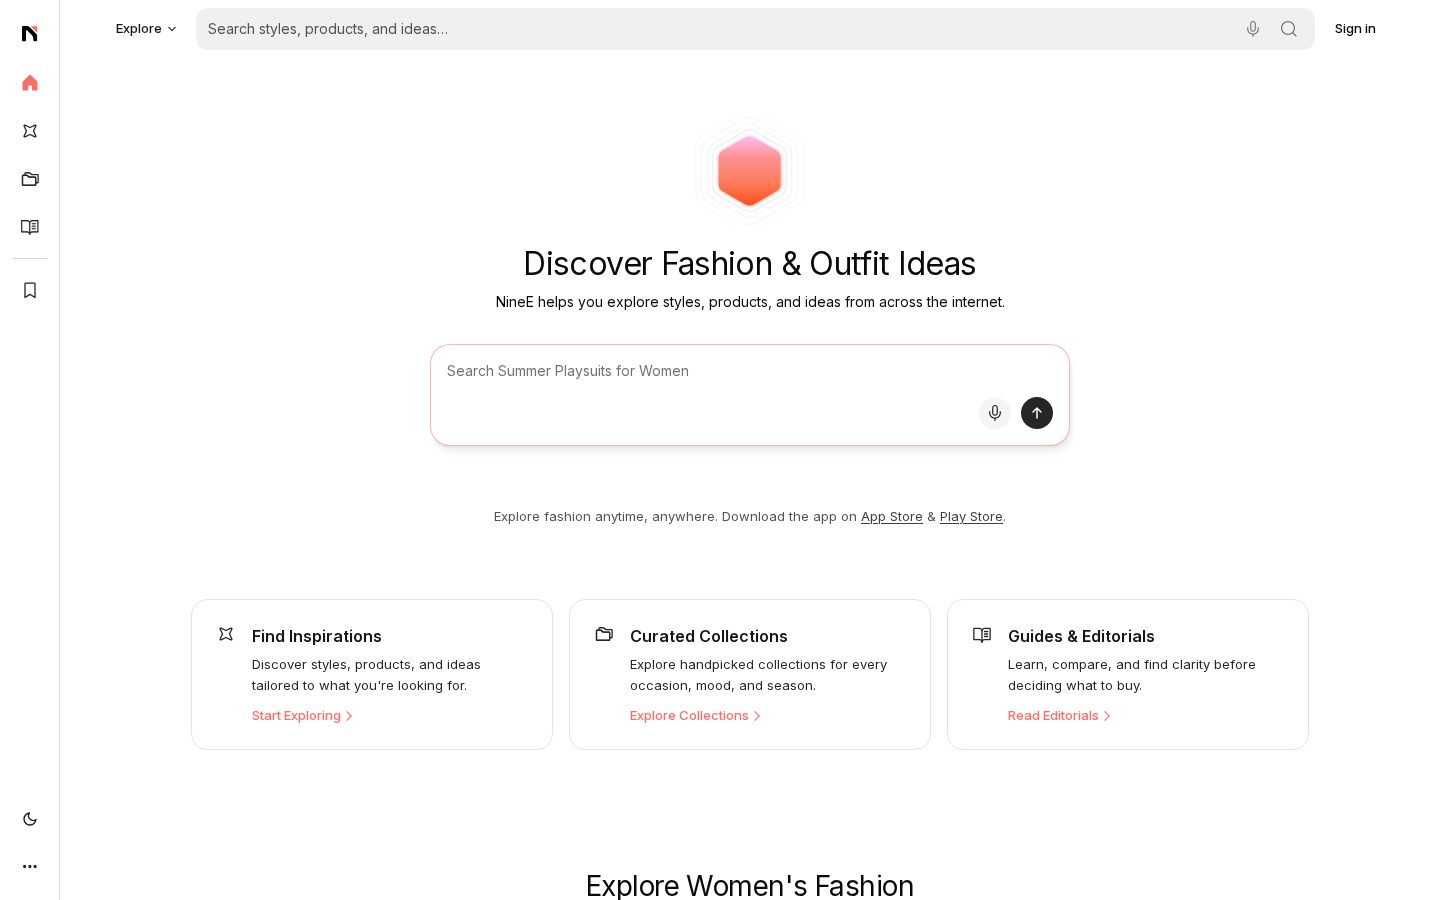Image resolution: width=1440 pixels, height=900 pixels.
Task: Click the magnifier icon in the top search bar
Action: pyautogui.click(x=1289, y=29)
